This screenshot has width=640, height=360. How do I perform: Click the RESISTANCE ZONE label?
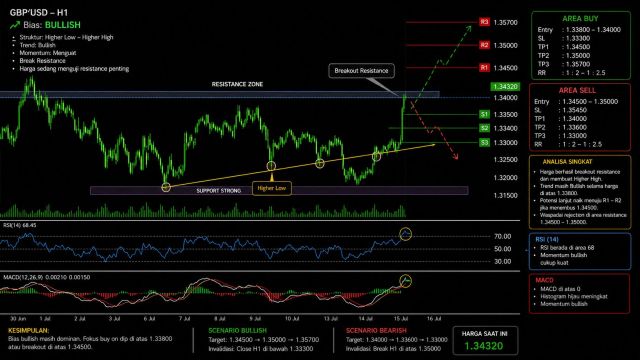(237, 84)
